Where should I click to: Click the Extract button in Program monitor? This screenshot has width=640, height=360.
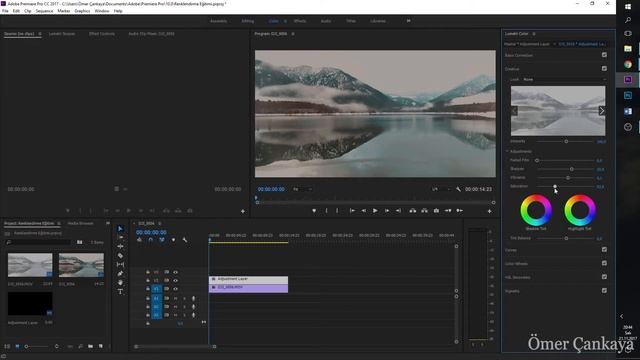[424, 211]
